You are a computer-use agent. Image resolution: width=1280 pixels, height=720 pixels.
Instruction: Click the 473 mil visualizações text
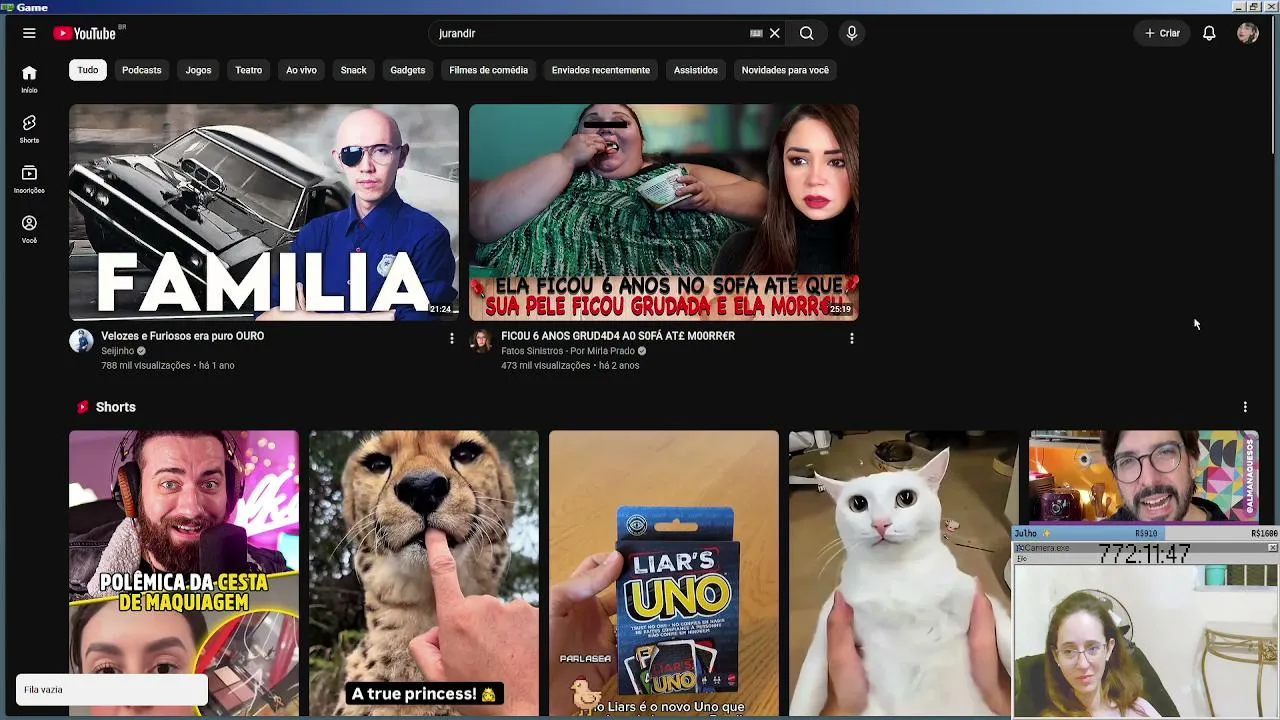(x=545, y=366)
